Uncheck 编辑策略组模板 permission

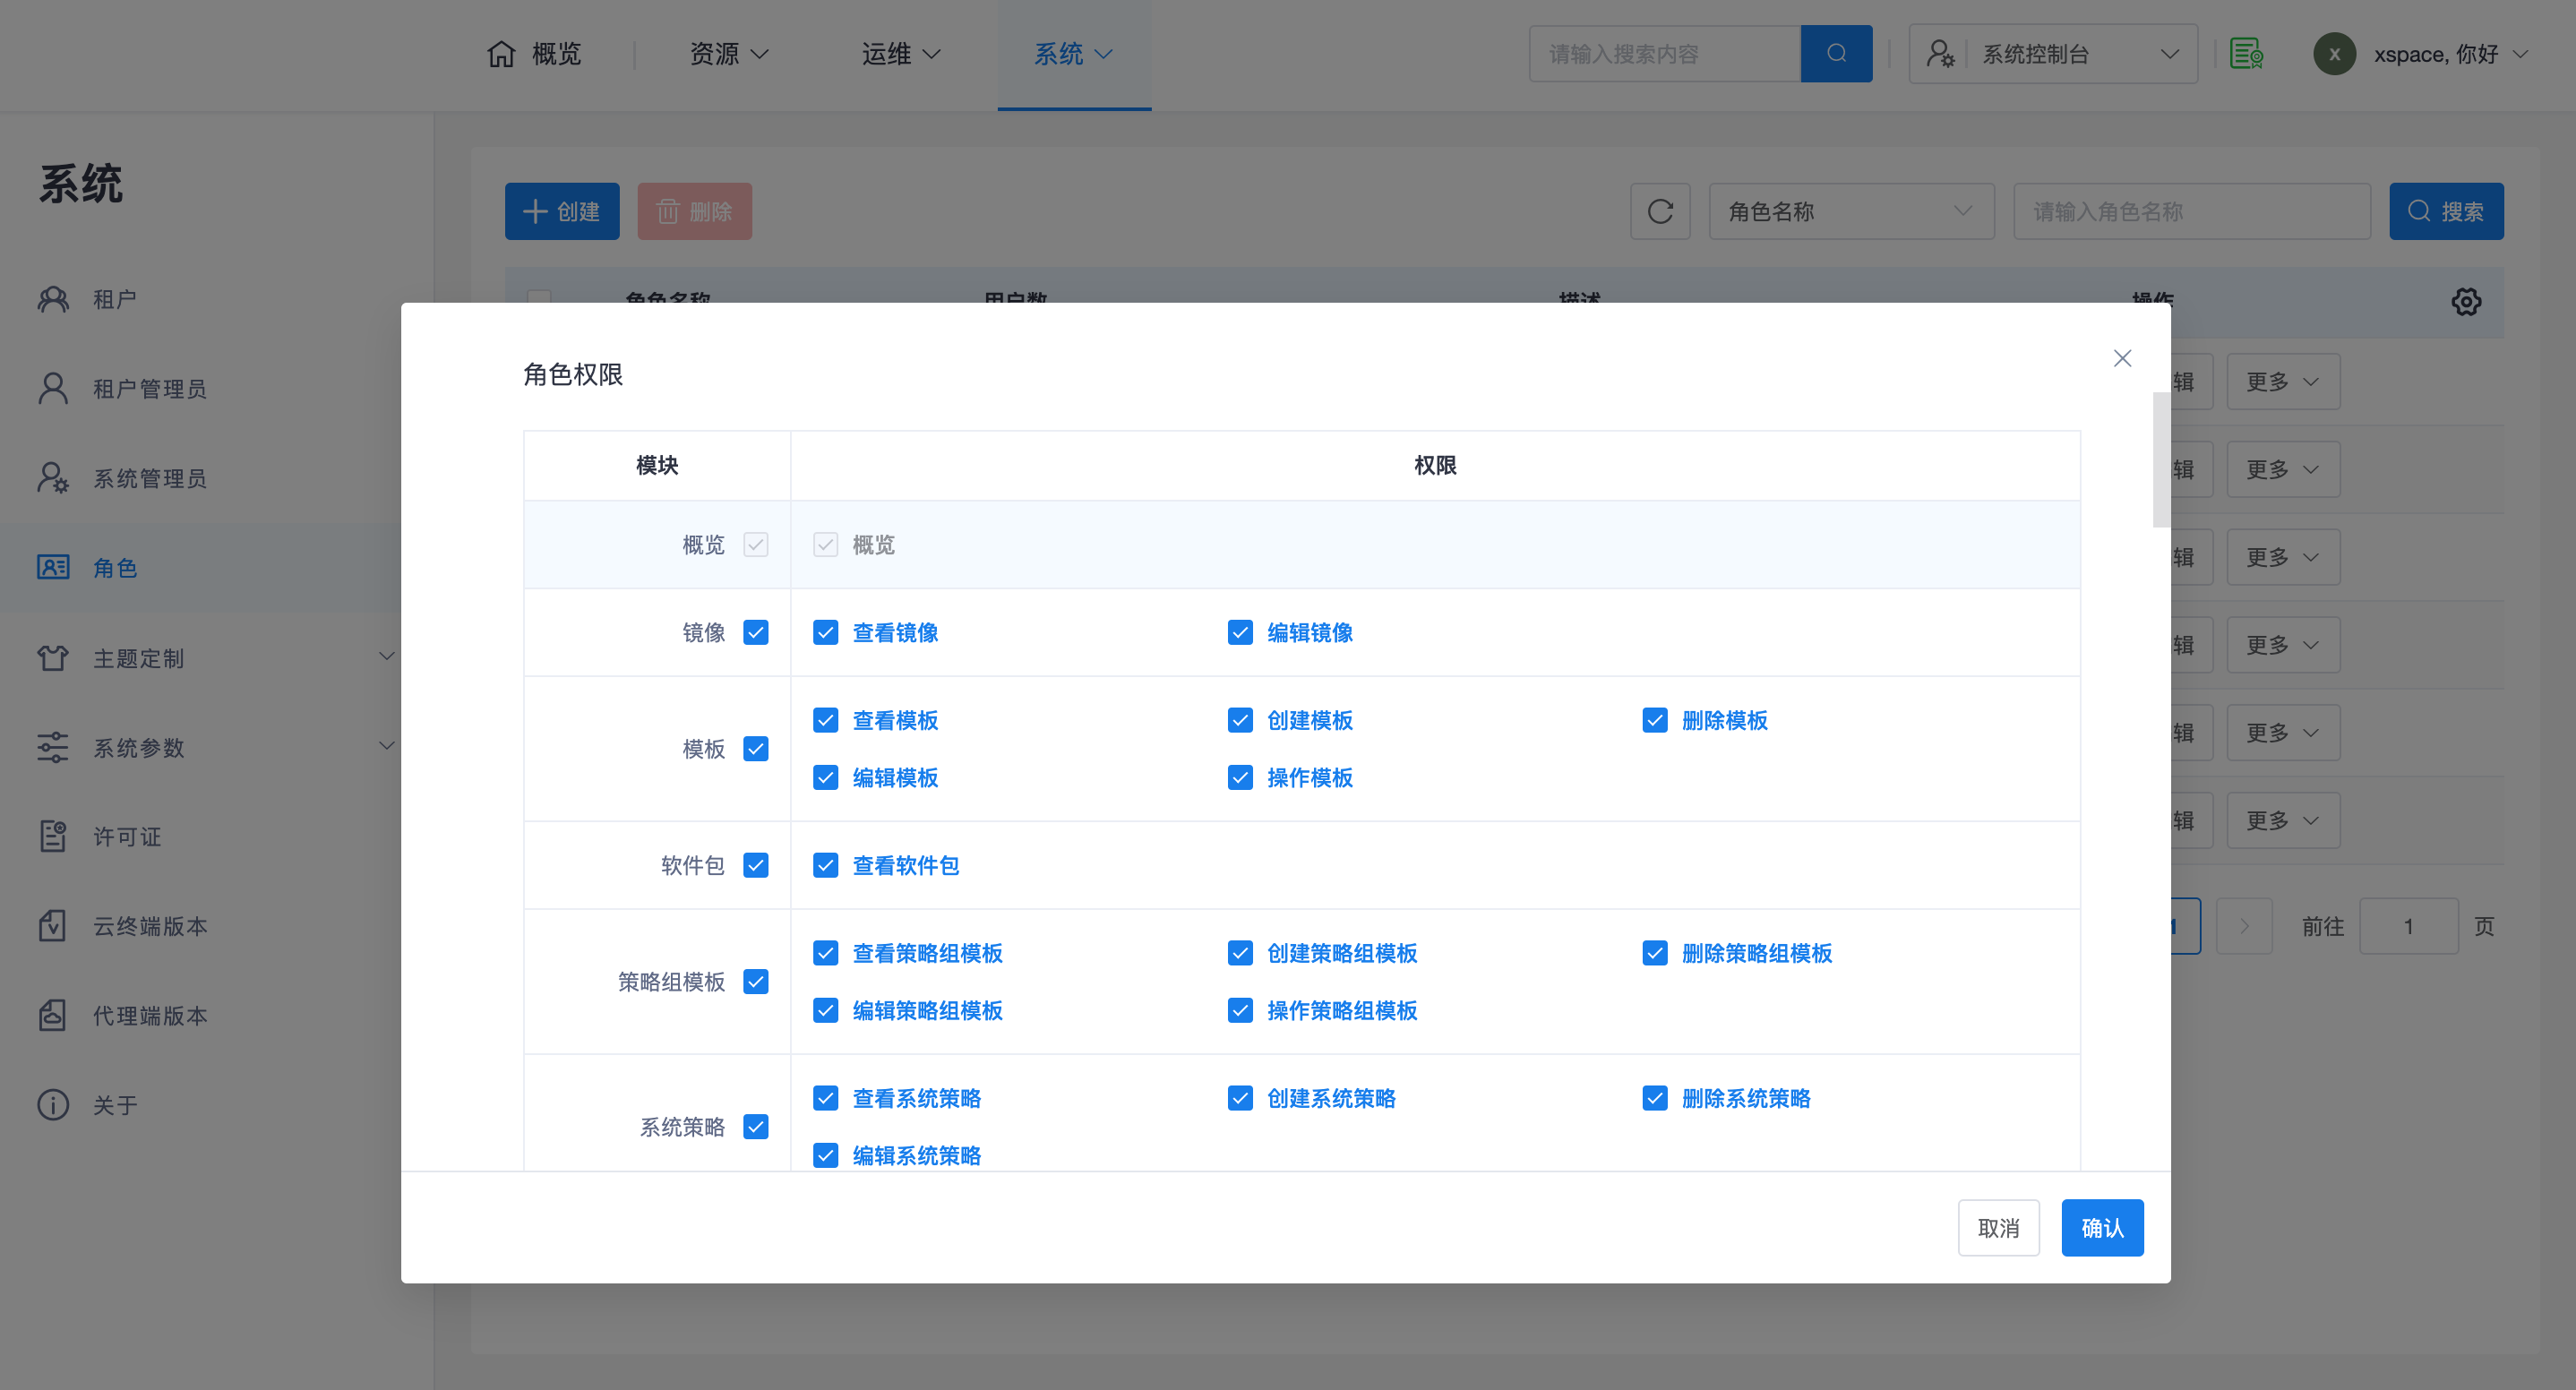pos(826,1011)
